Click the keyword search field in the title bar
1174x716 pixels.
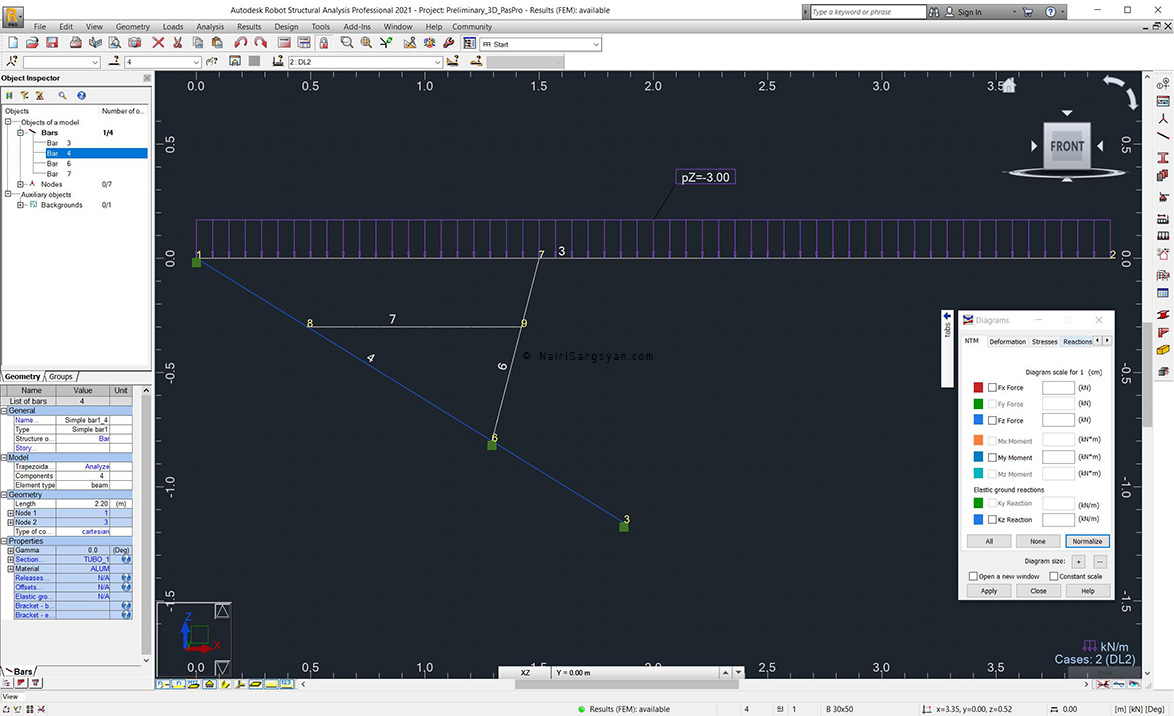pos(869,12)
